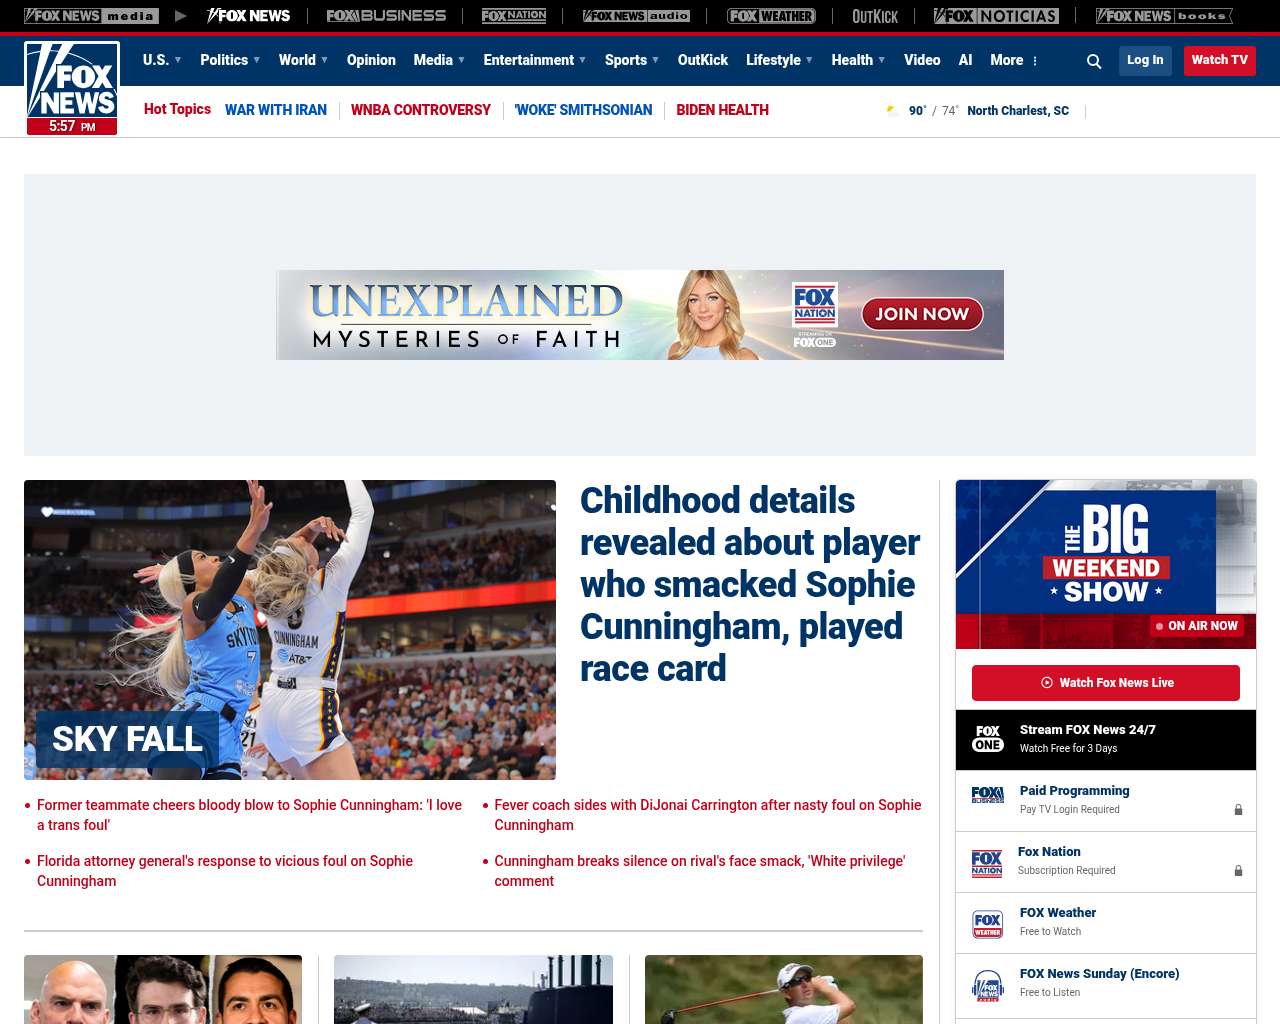Click the Watch TV button
1280x1024 pixels.
[1220, 60]
